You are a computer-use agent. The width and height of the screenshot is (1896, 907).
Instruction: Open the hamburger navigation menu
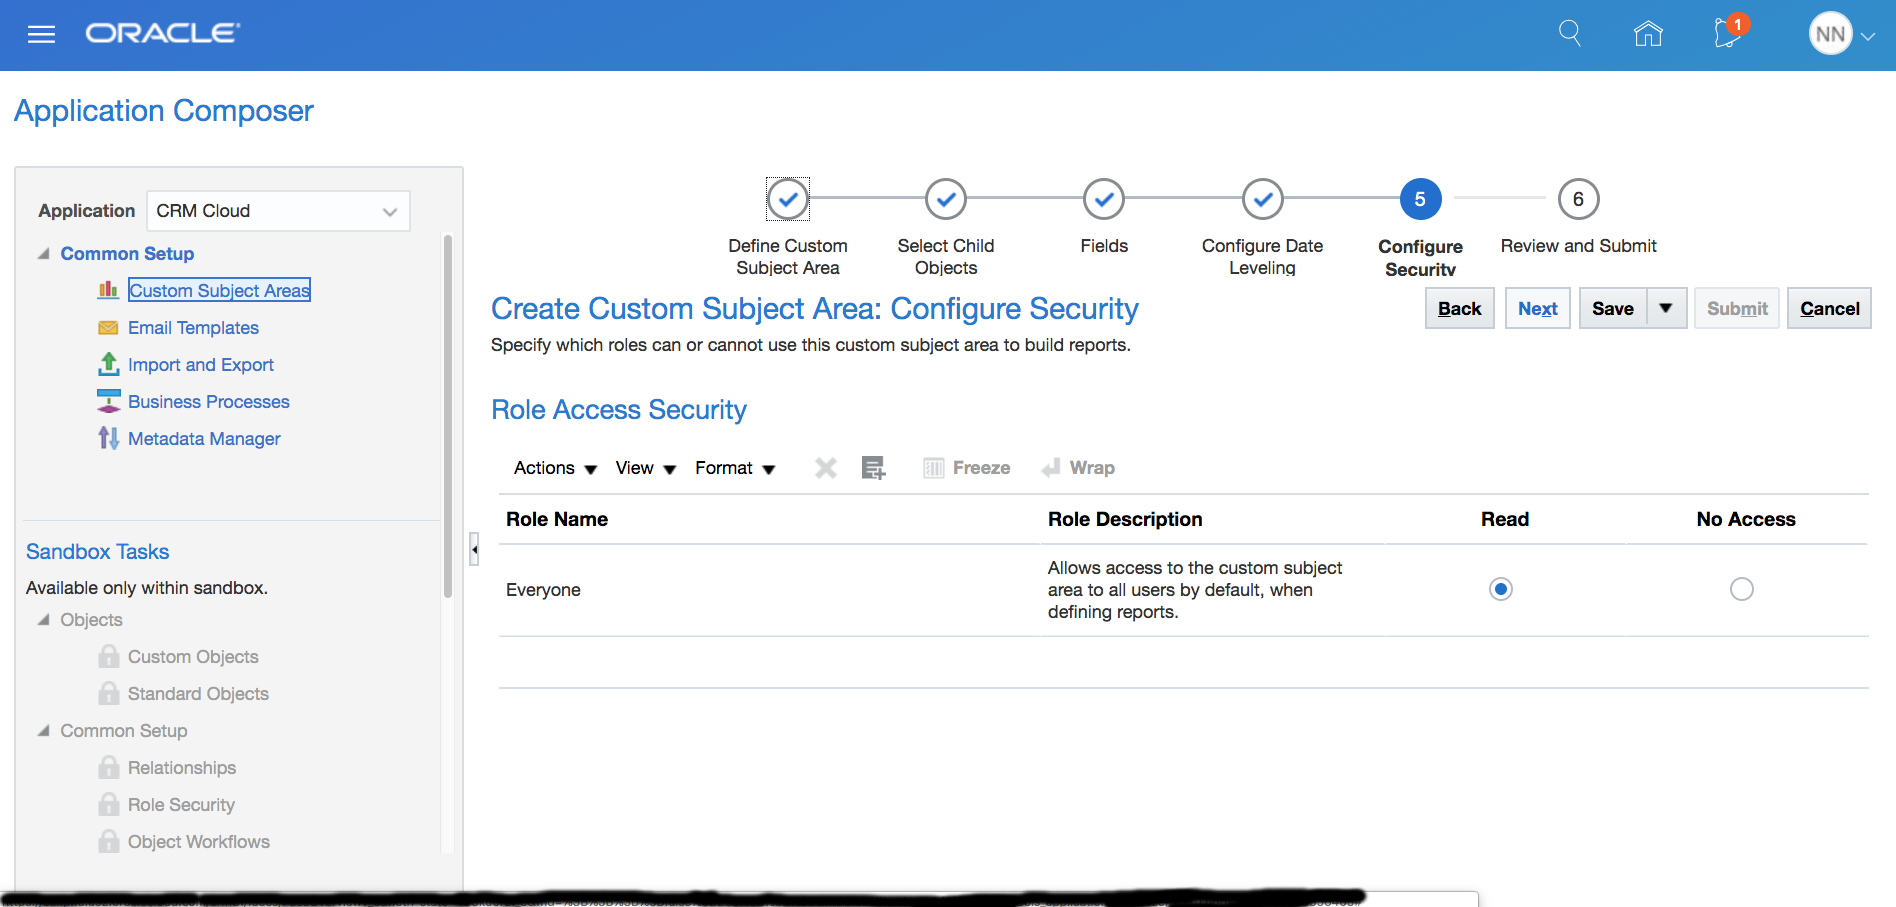[x=41, y=35]
